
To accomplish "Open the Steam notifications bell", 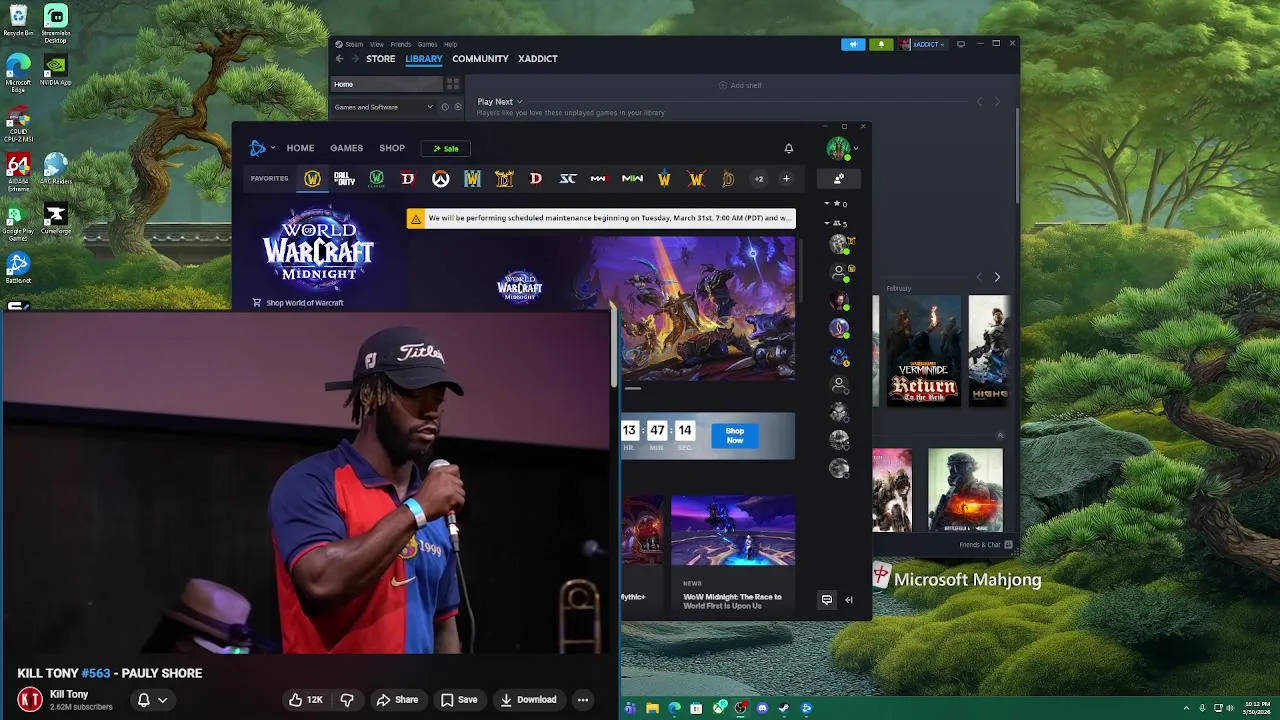I will [x=881, y=44].
